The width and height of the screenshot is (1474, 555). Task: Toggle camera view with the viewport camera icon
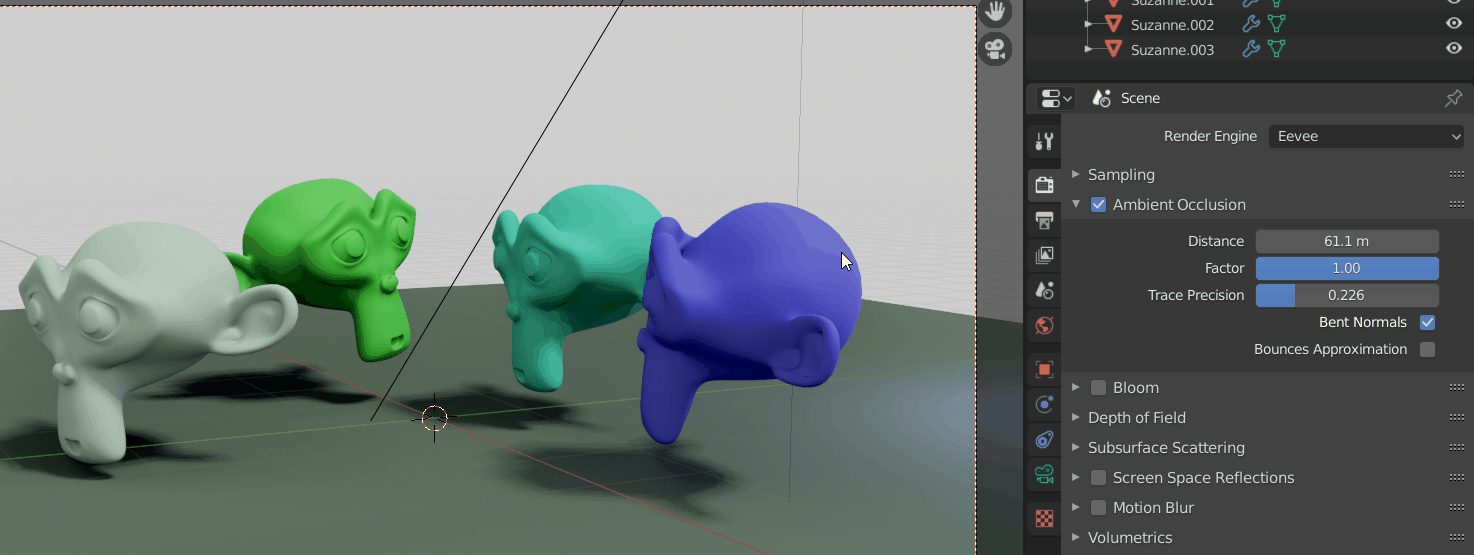(x=995, y=49)
